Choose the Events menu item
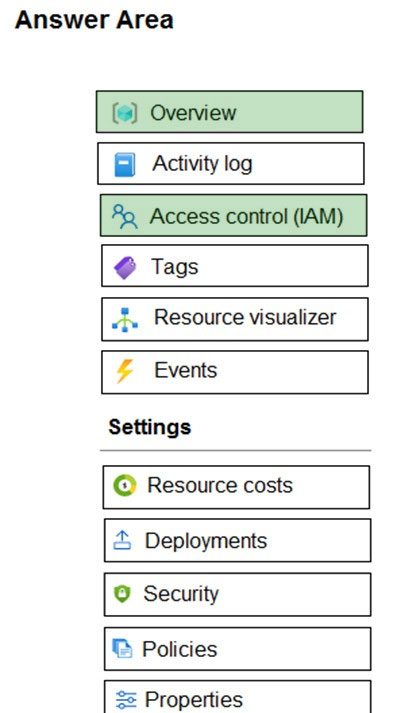 (x=235, y=372)
